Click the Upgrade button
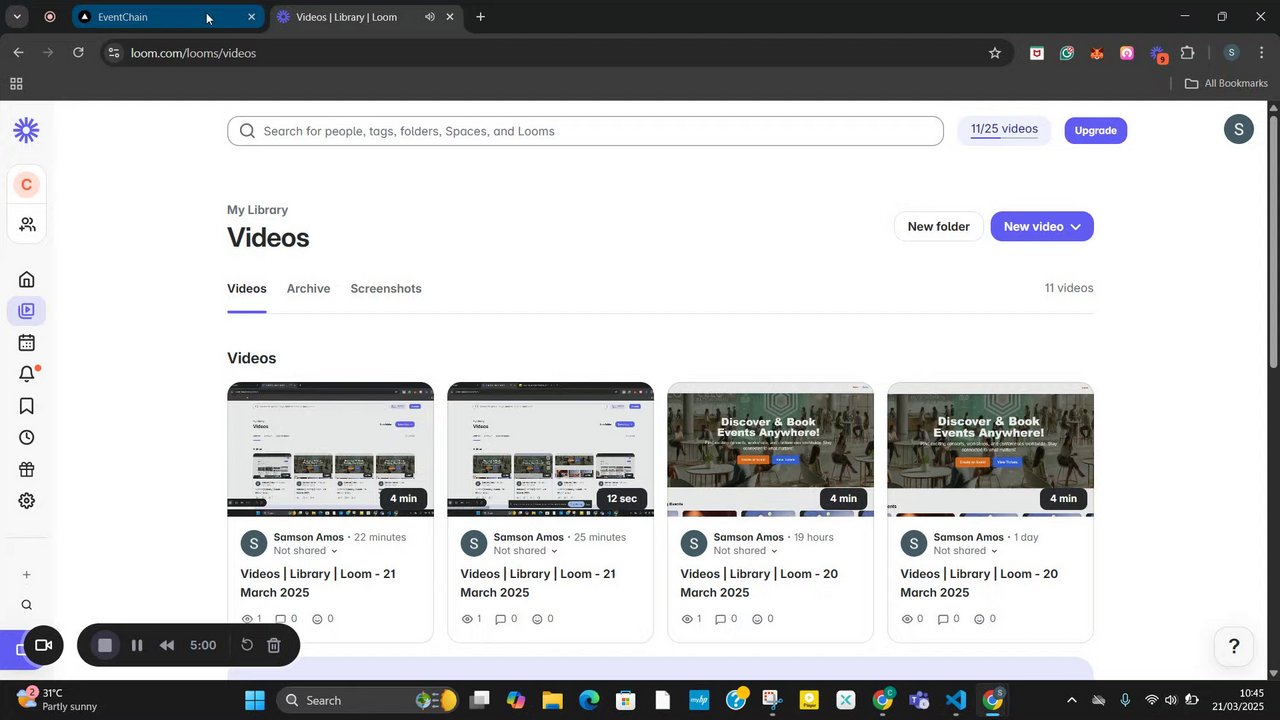 pos(1096,130)
